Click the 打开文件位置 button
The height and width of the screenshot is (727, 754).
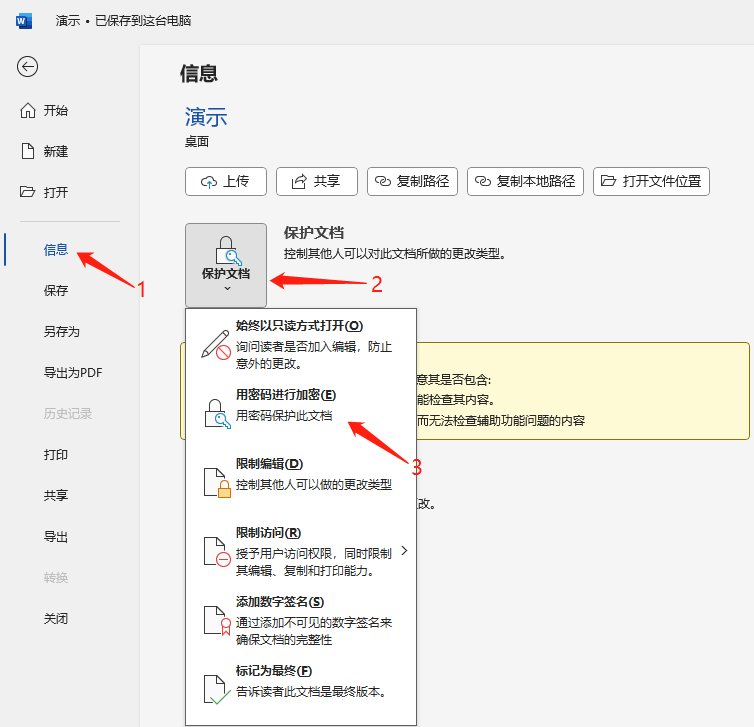651,181
